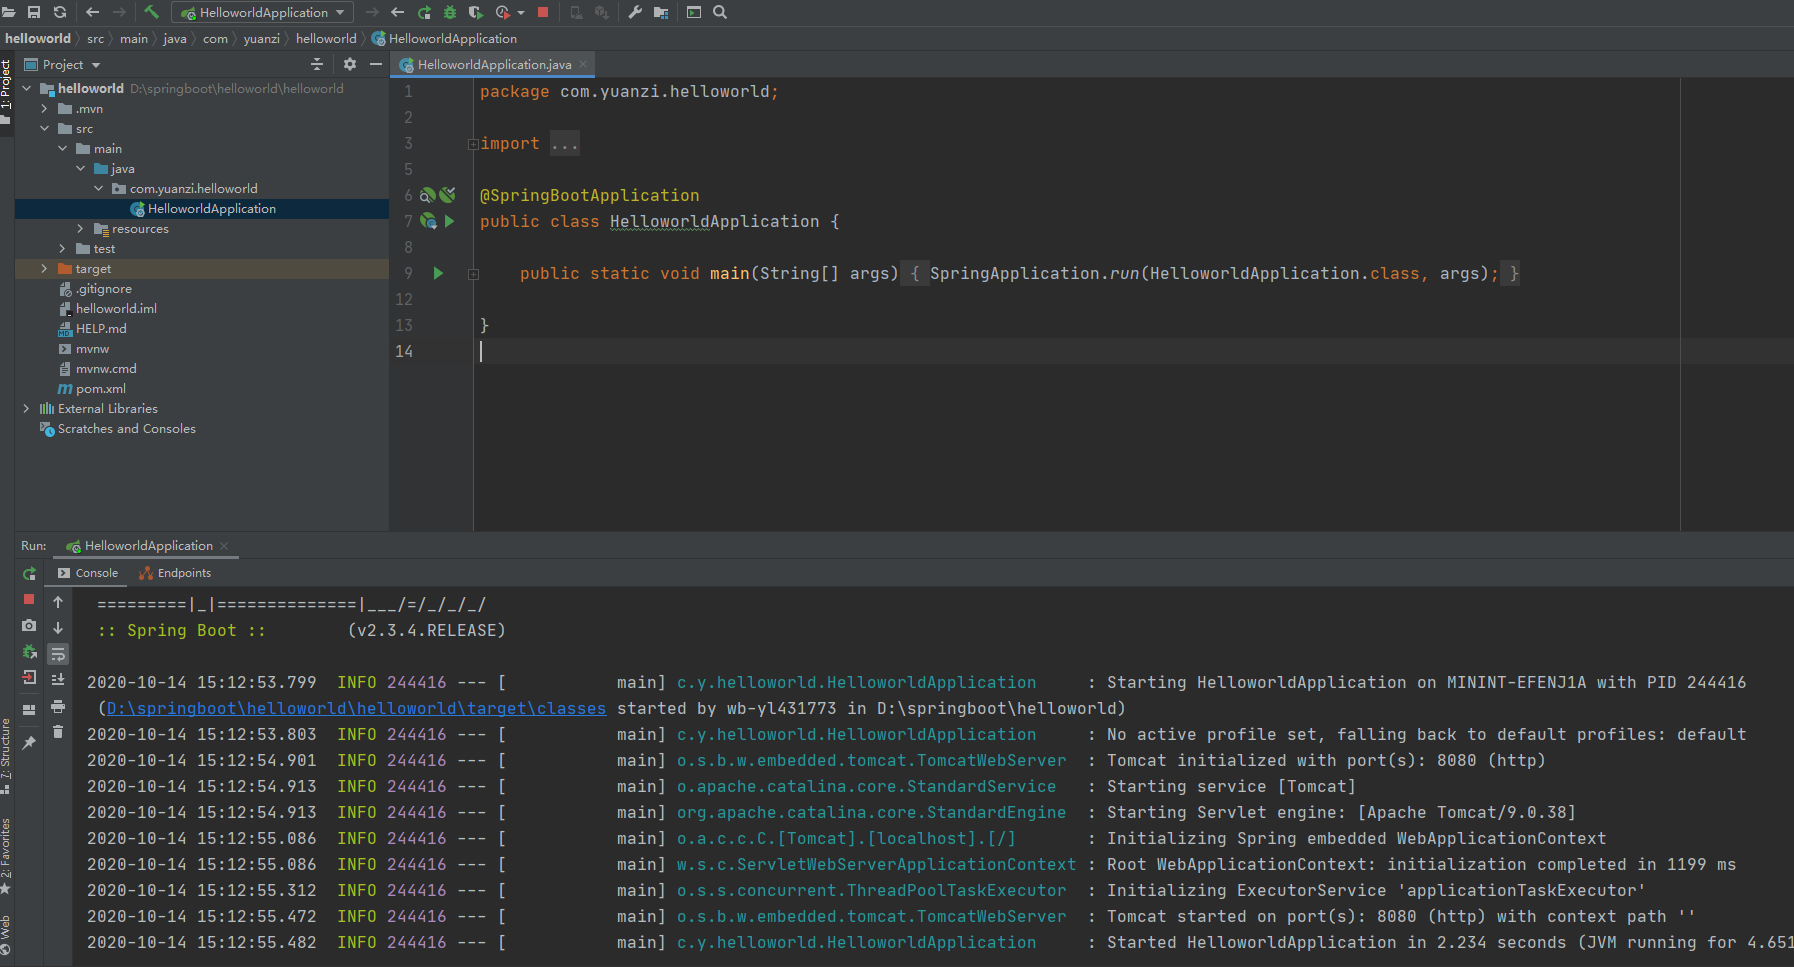Click the Dump Threads camera icon
The height and width of the screenshot is (967, 1794).
pyautogui.click(x=29, y=625)
